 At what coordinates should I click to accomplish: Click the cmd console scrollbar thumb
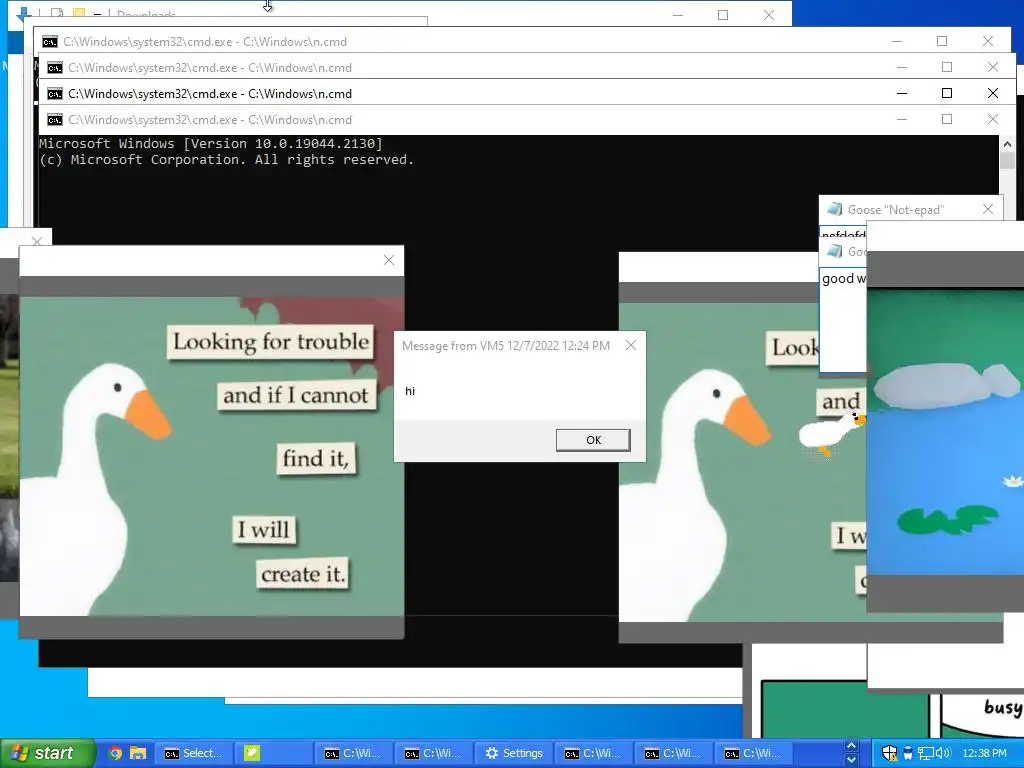(1007, 161)
